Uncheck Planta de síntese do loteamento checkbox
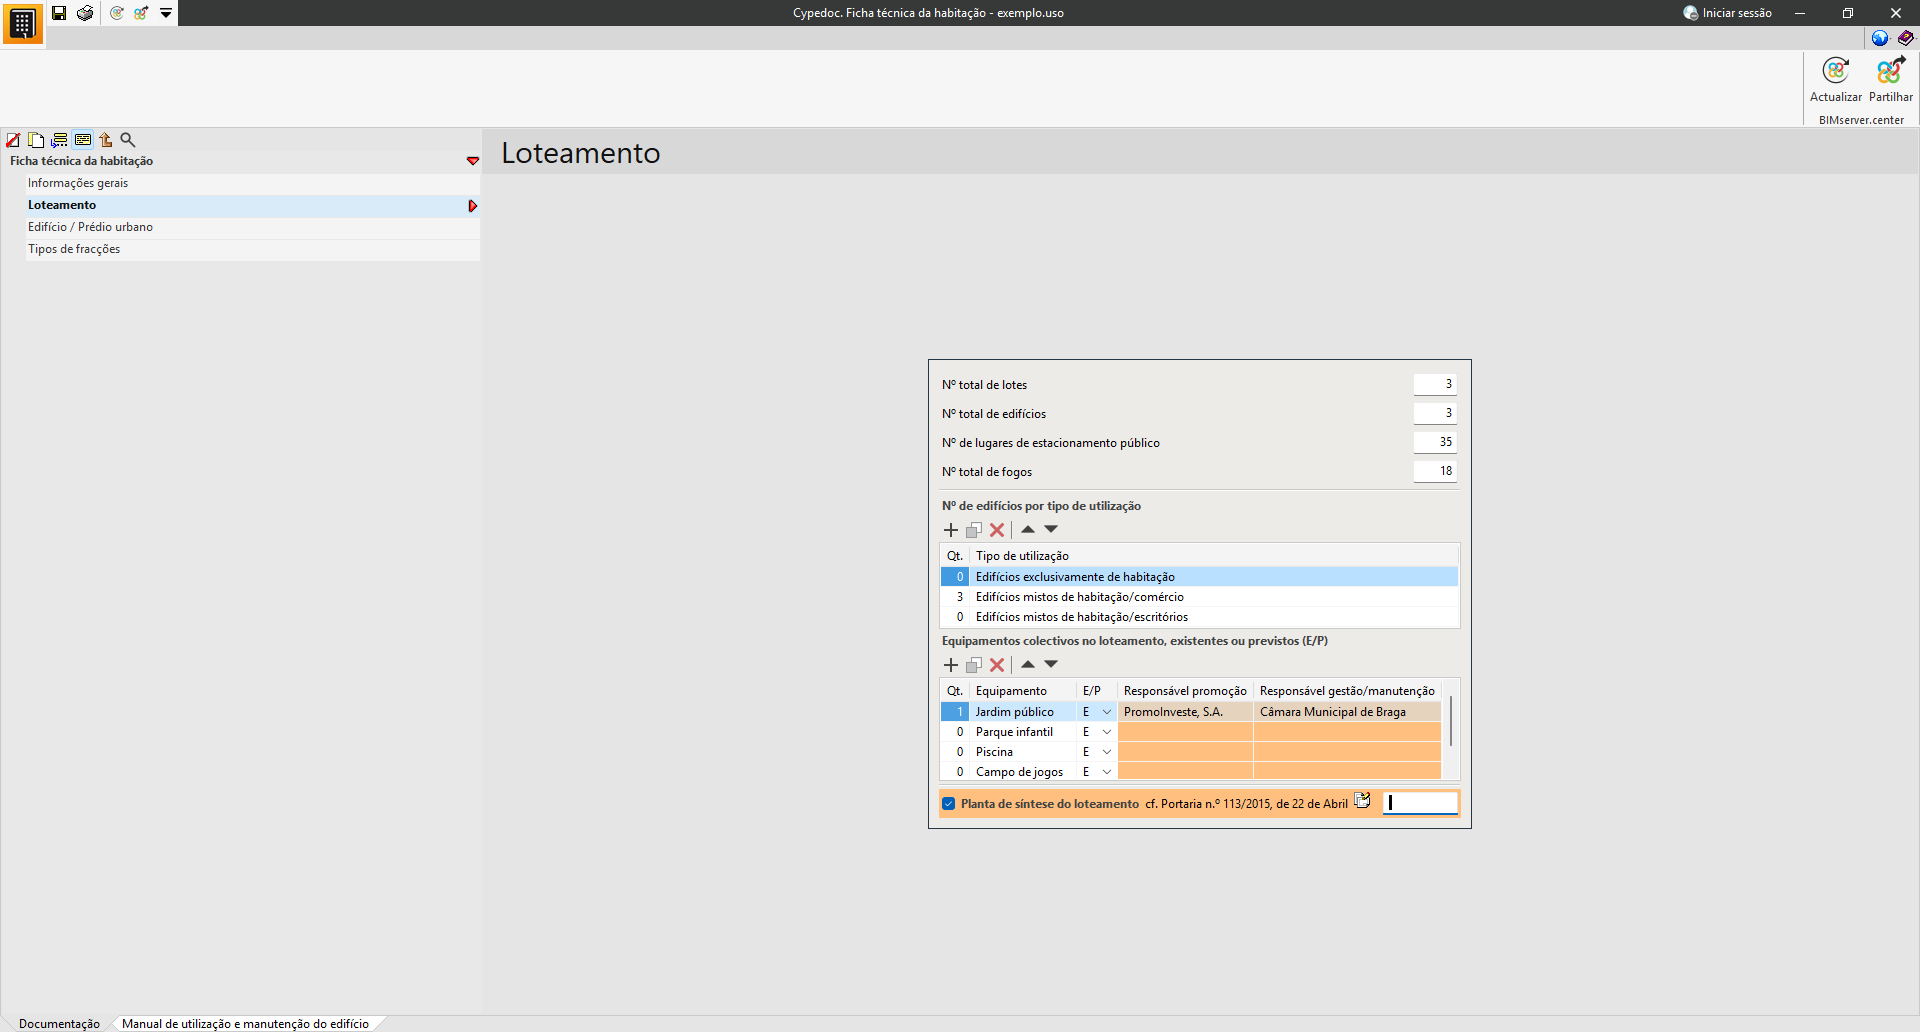1920x1032 pixels. pos(949,804)
